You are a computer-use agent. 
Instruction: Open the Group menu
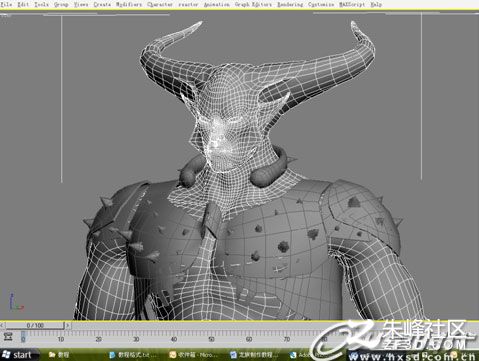coord(61,4)
